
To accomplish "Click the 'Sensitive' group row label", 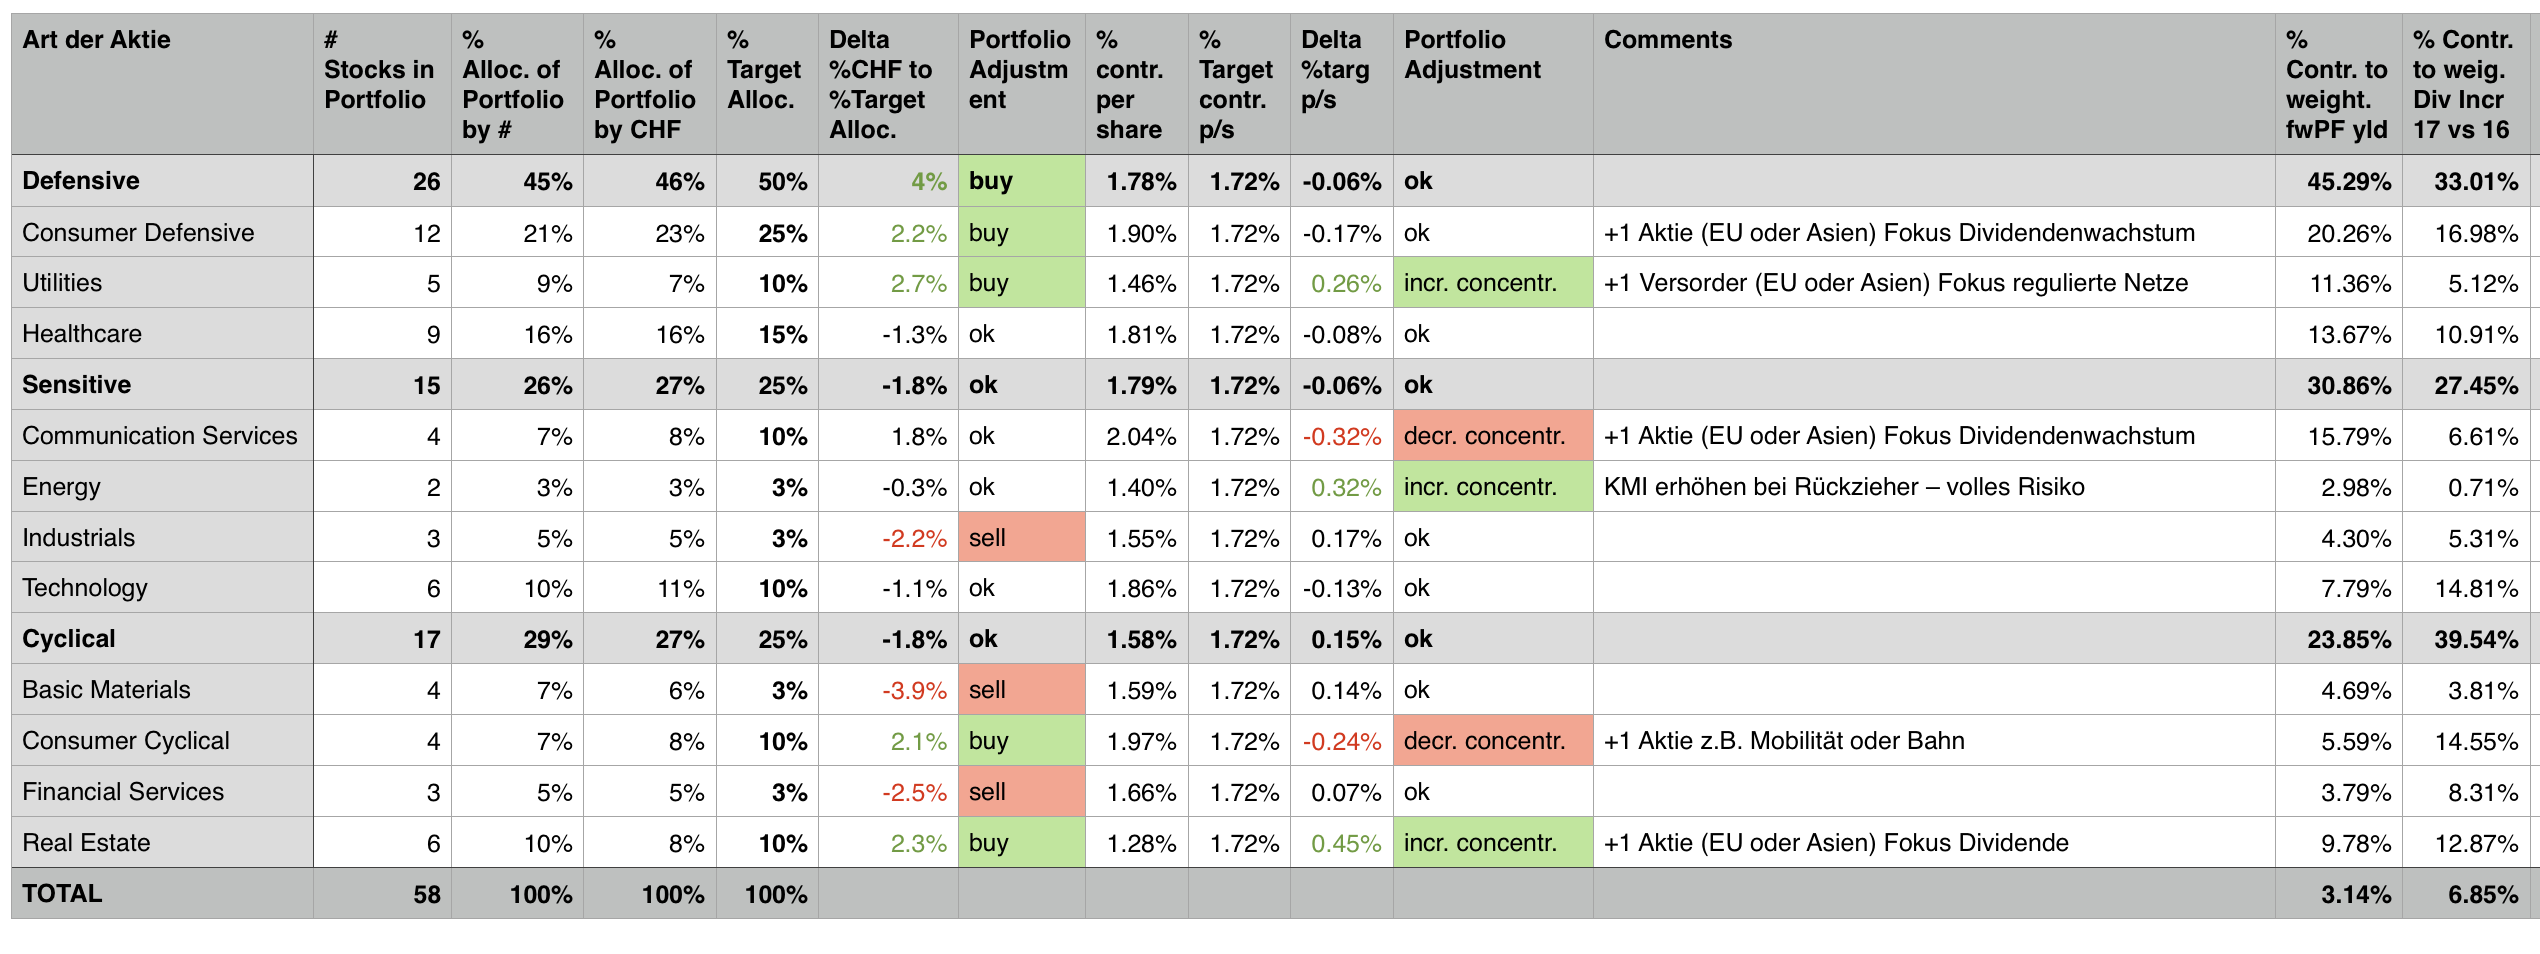I will tap(77, 385).
